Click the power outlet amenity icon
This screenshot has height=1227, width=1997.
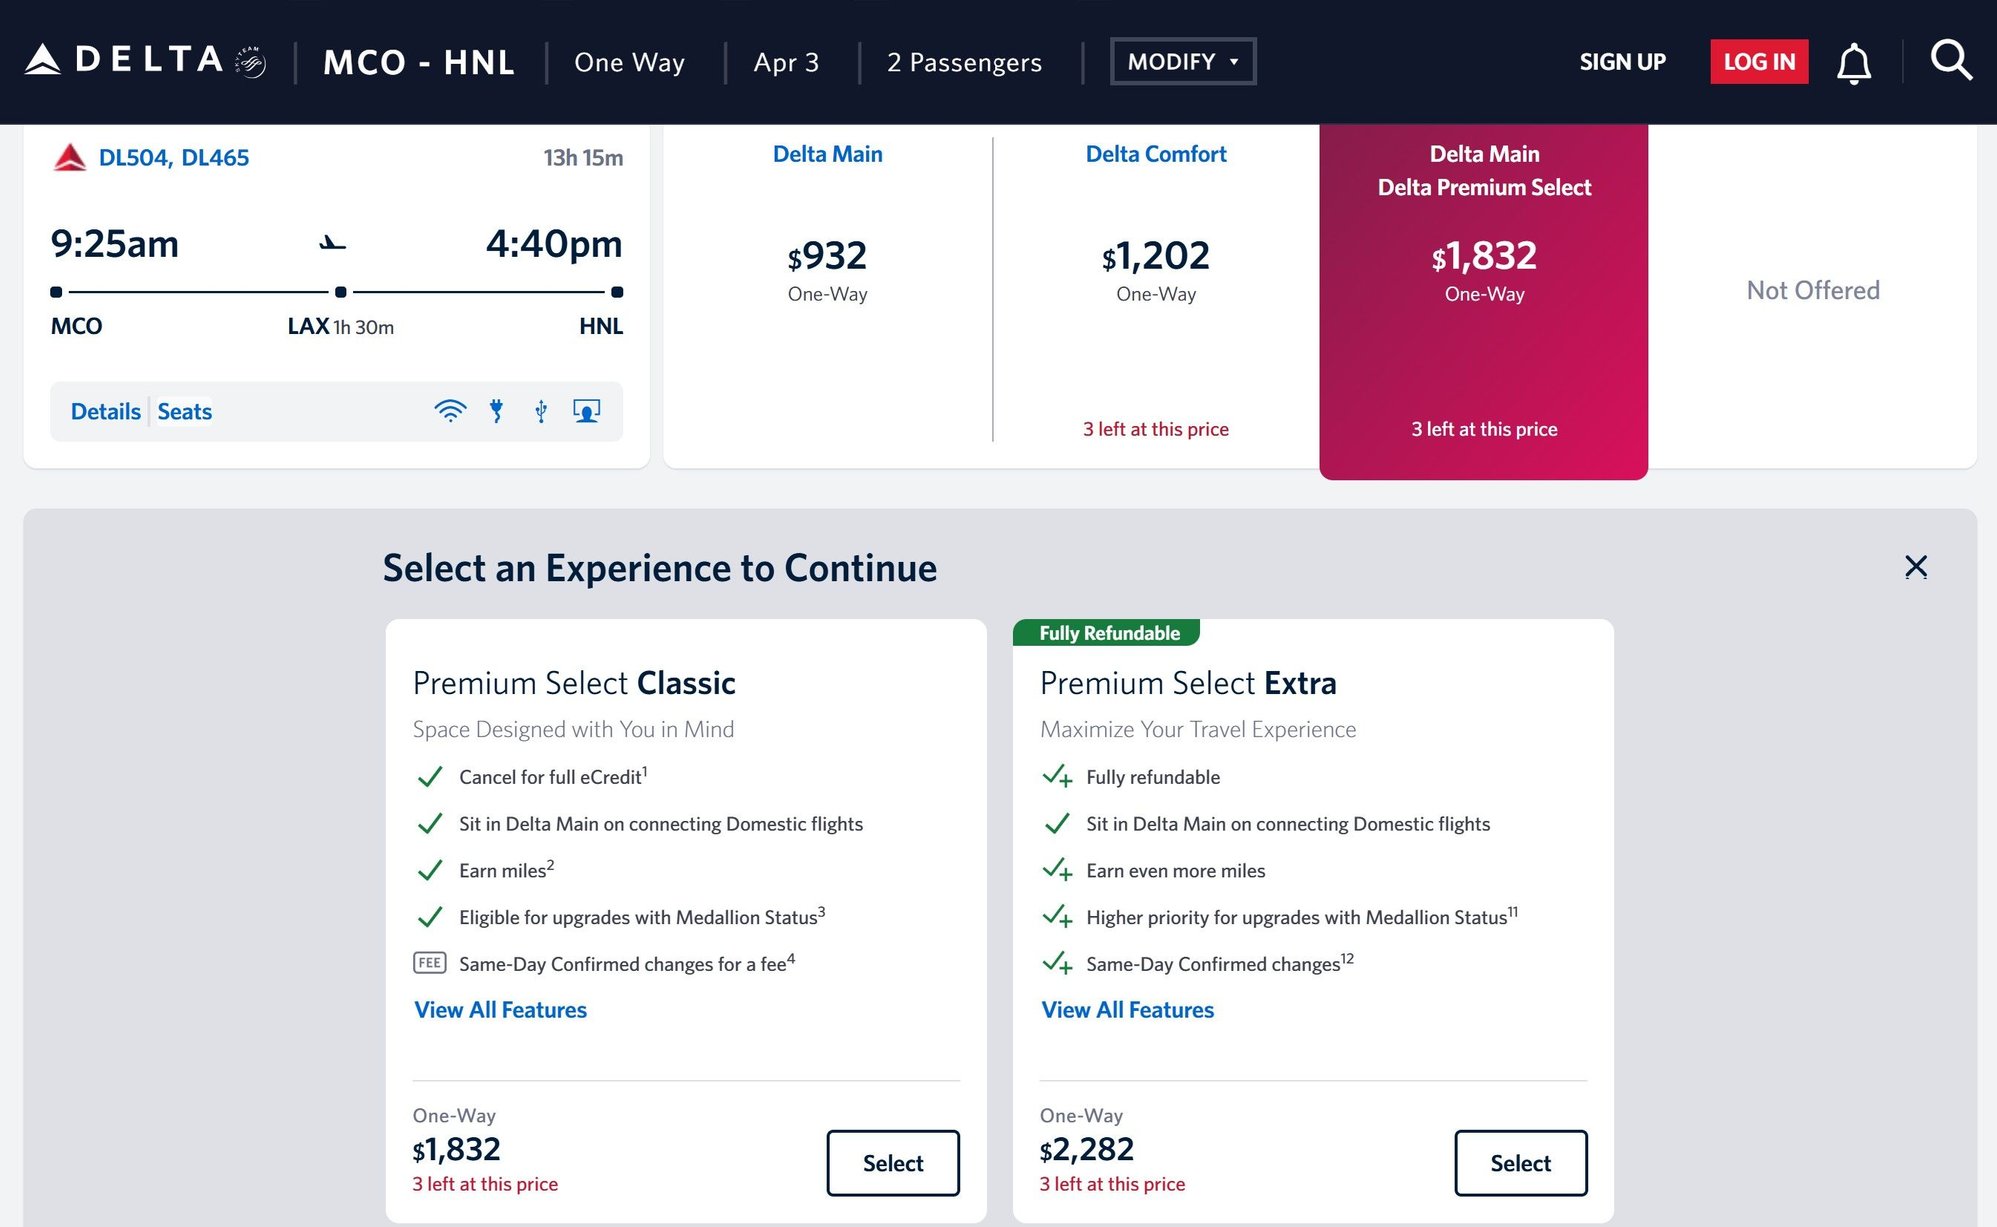[496, 411]
